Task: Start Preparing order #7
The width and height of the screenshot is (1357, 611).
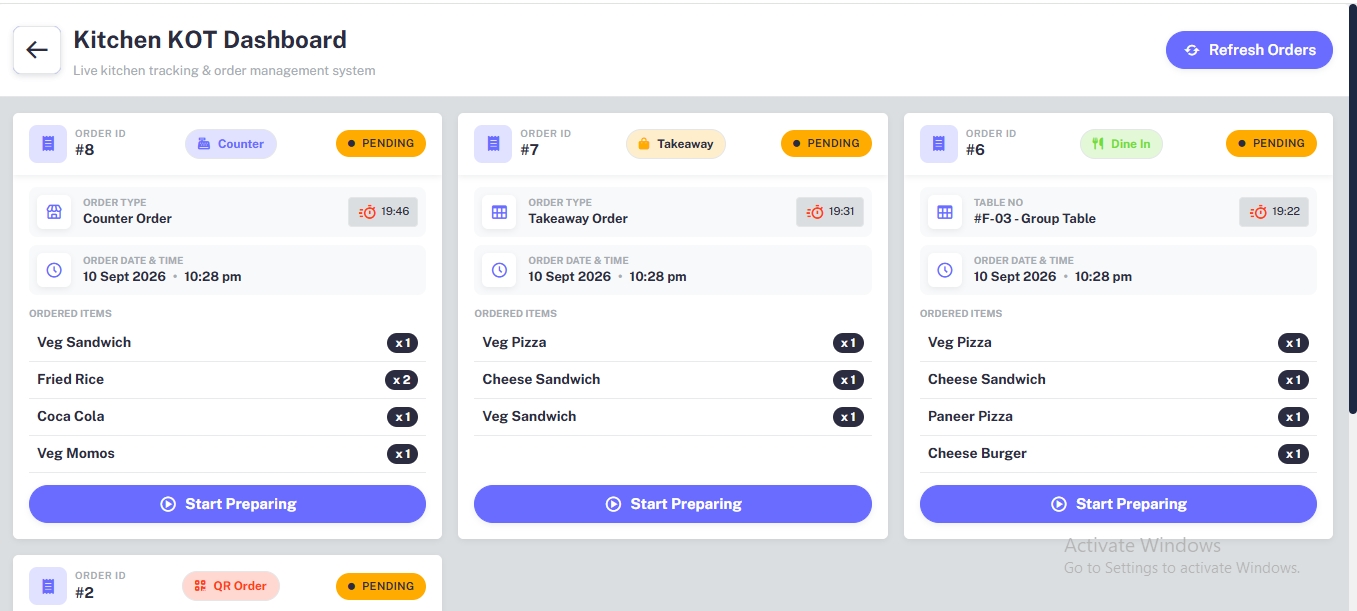Action: [673, 504]
